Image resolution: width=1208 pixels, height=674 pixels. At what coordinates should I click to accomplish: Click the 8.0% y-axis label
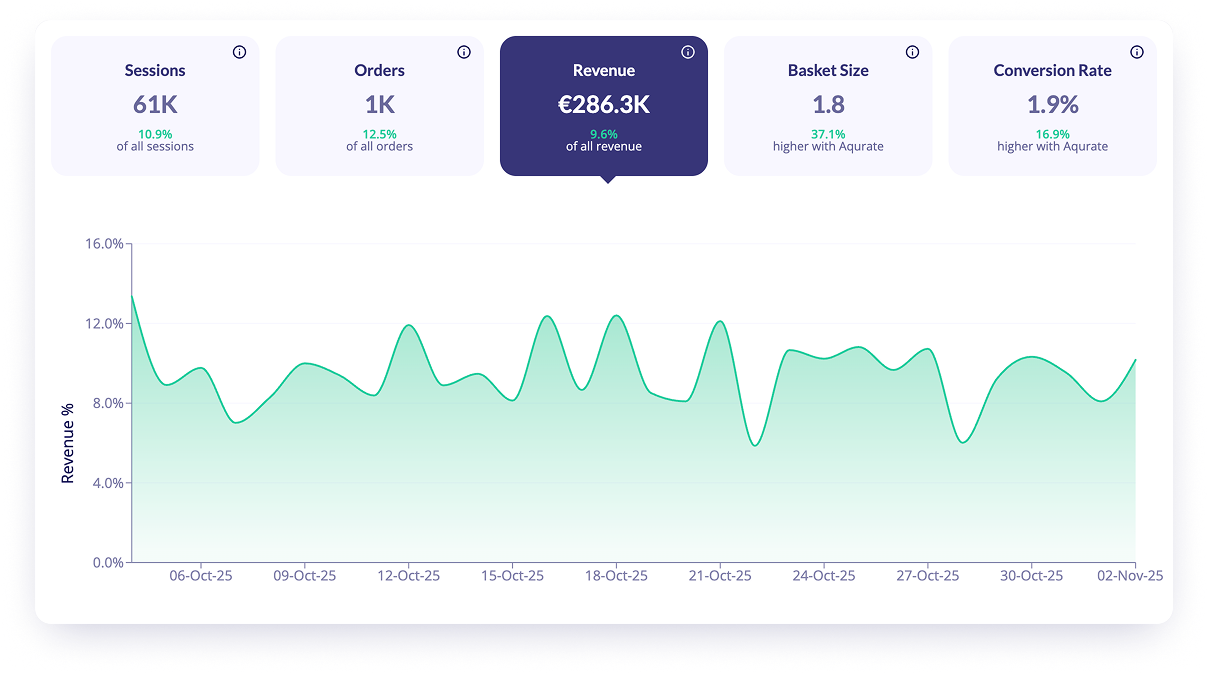pos(106,403)
